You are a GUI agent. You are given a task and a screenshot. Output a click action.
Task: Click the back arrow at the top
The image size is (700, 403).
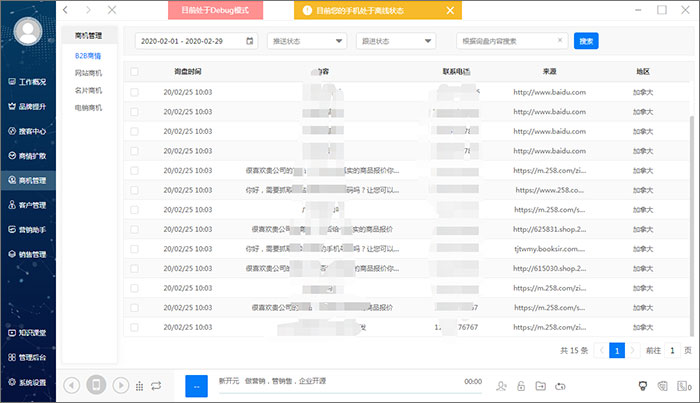pos(67,11)
